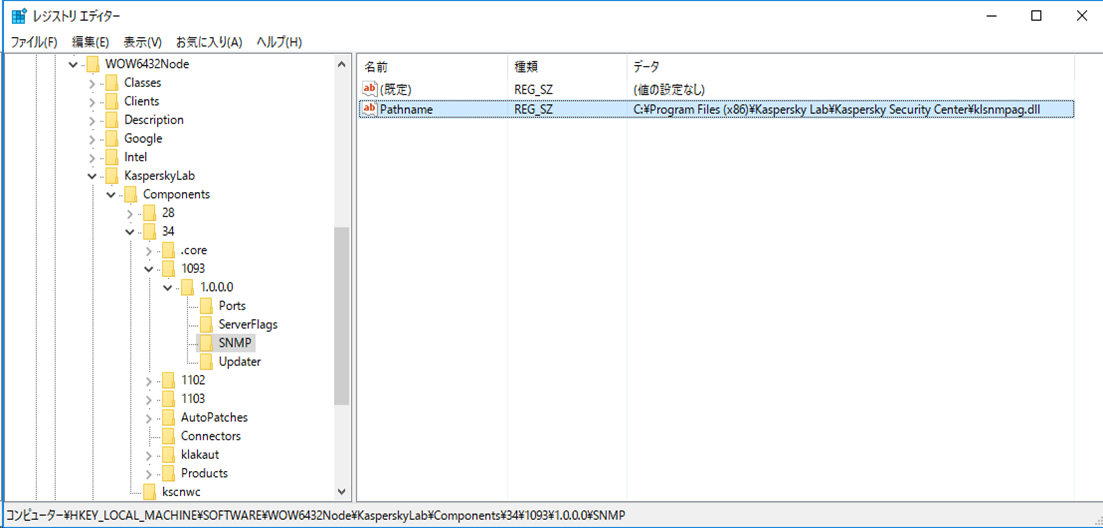Collapse the WOW6432Node tree node
This screenshot has height=528, width=1103.
(x=73, y=64)
